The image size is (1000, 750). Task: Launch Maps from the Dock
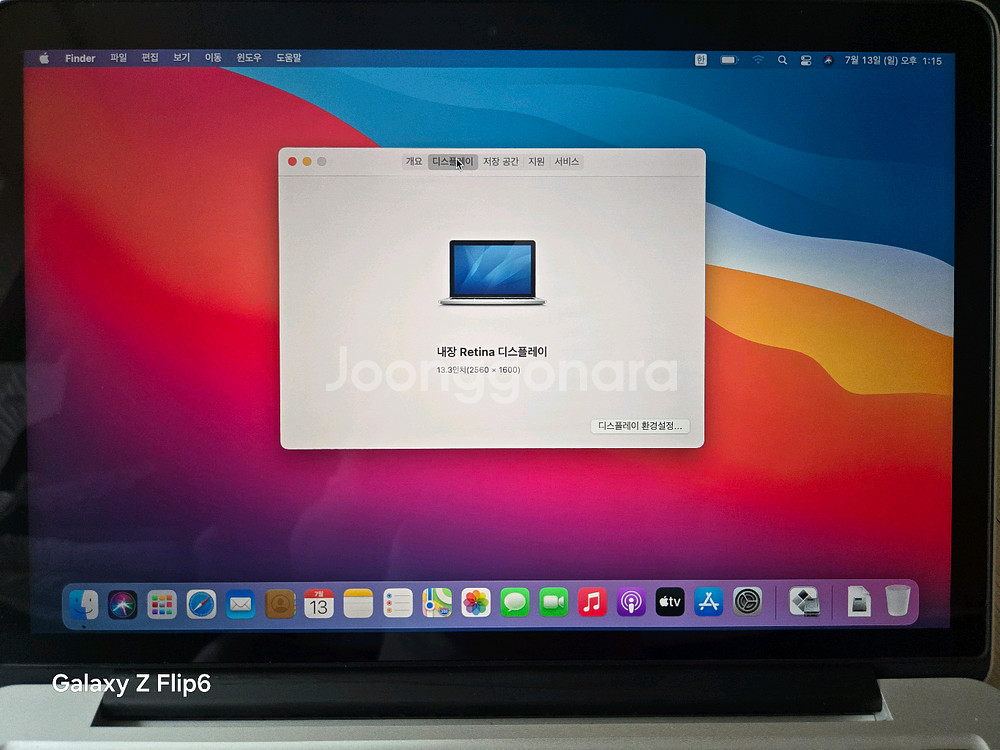(437, 603)
